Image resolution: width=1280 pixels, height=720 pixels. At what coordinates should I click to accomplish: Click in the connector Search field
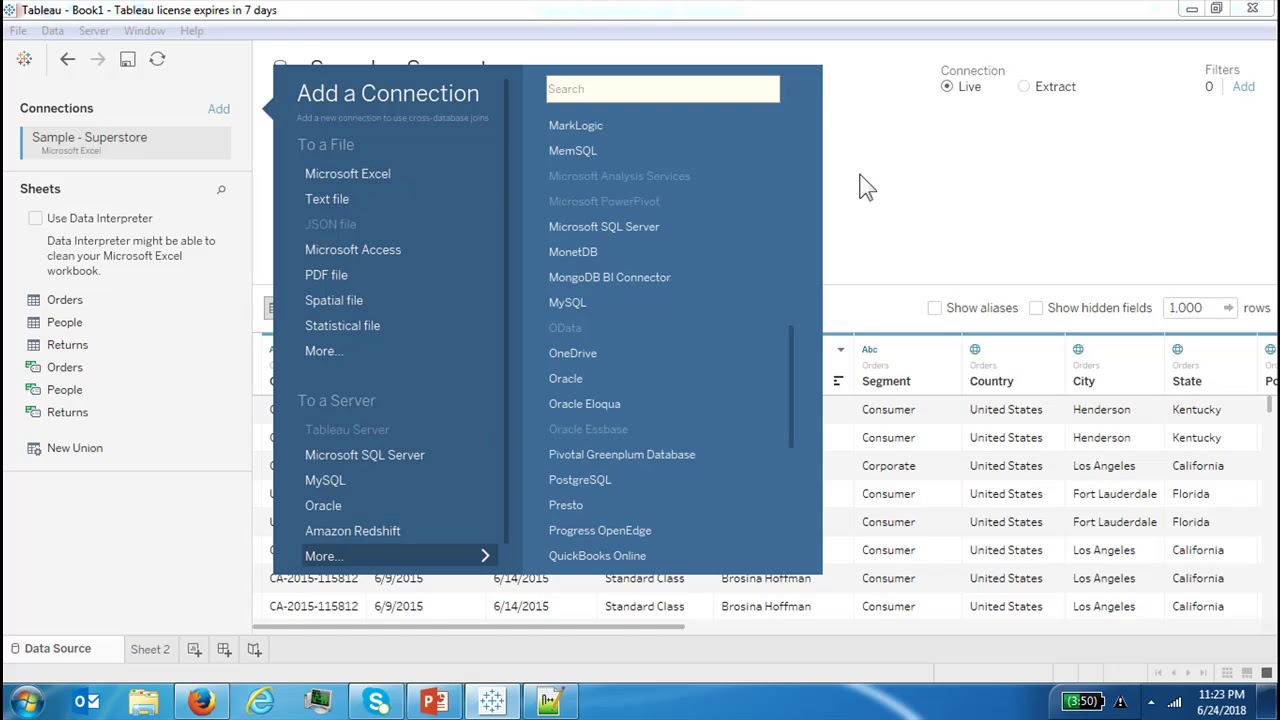(x=663, y=89)
